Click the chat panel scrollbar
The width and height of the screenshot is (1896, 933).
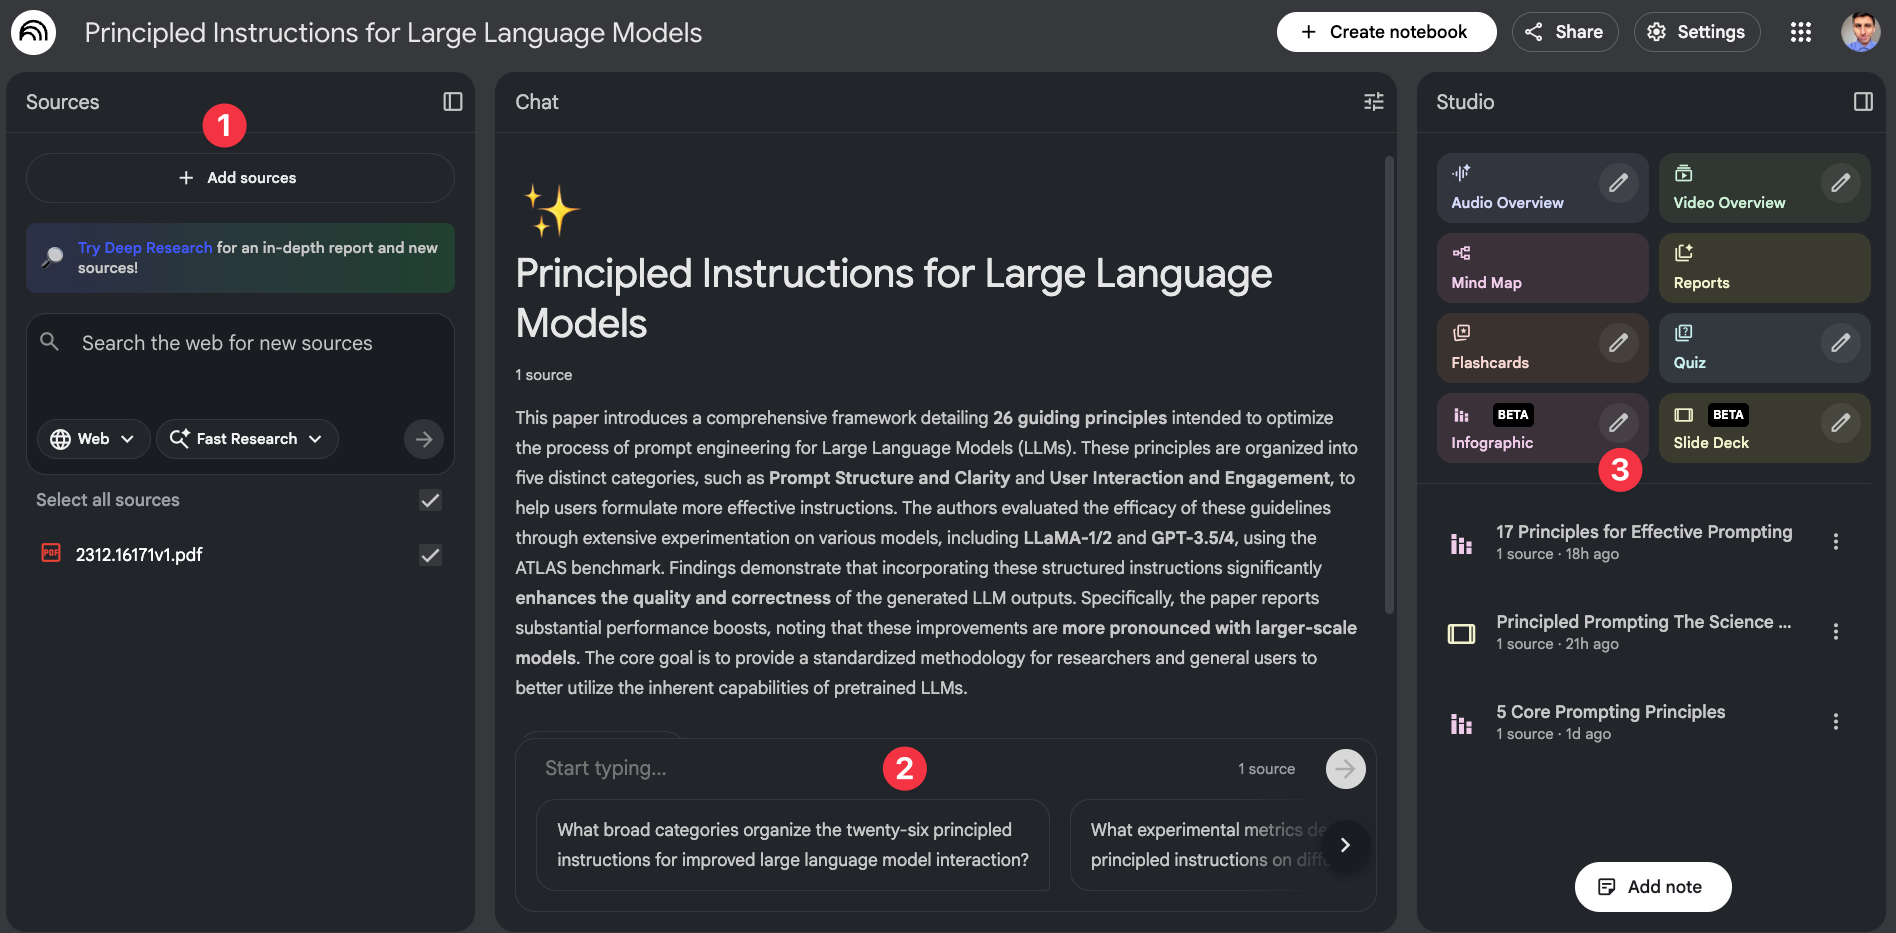point(1389,385)
